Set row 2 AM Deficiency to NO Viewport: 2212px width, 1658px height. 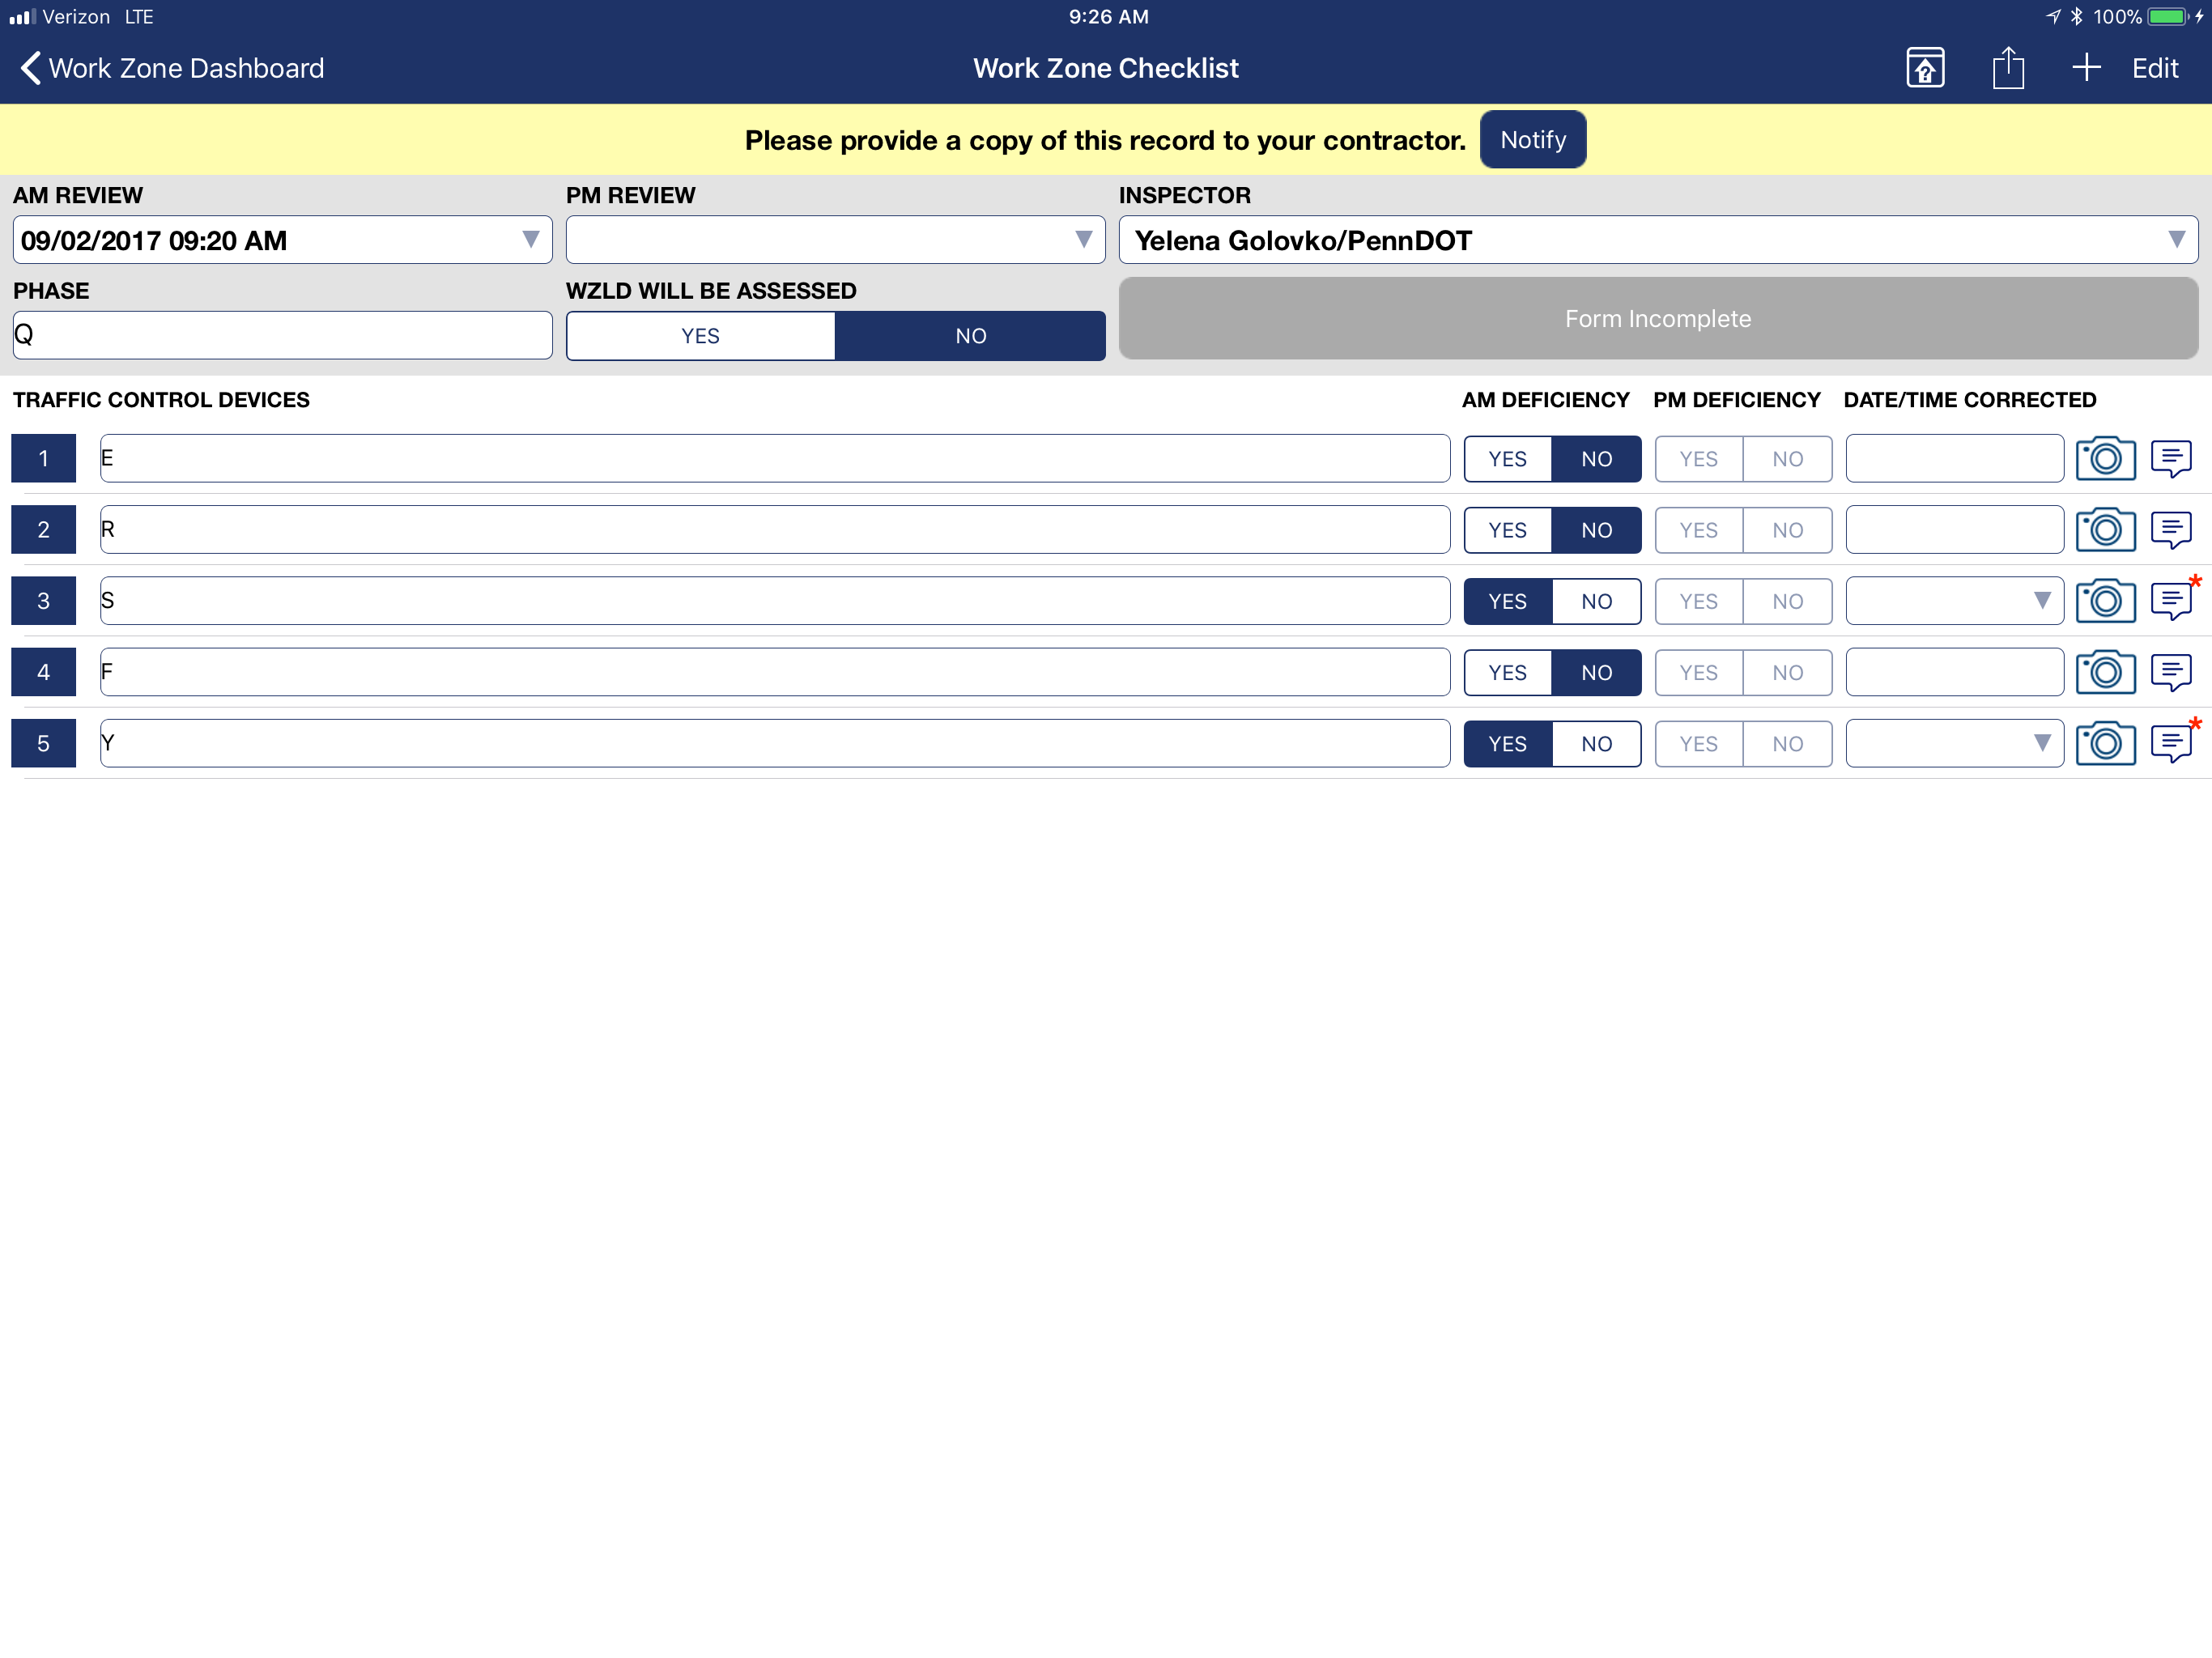pyautogui.click(x=1596, y=530)
